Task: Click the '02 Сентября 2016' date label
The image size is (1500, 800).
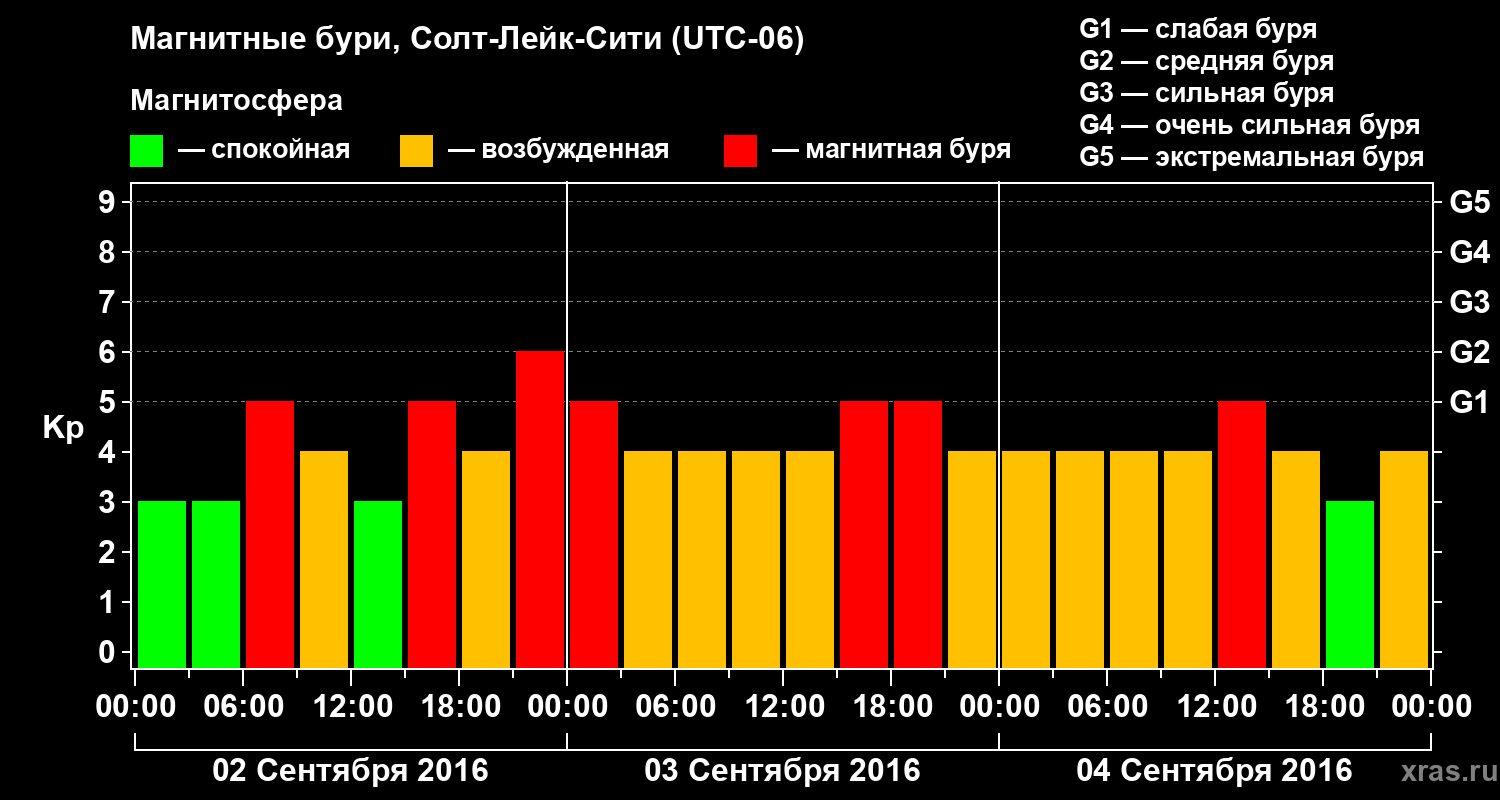Action: coord(351,771)
